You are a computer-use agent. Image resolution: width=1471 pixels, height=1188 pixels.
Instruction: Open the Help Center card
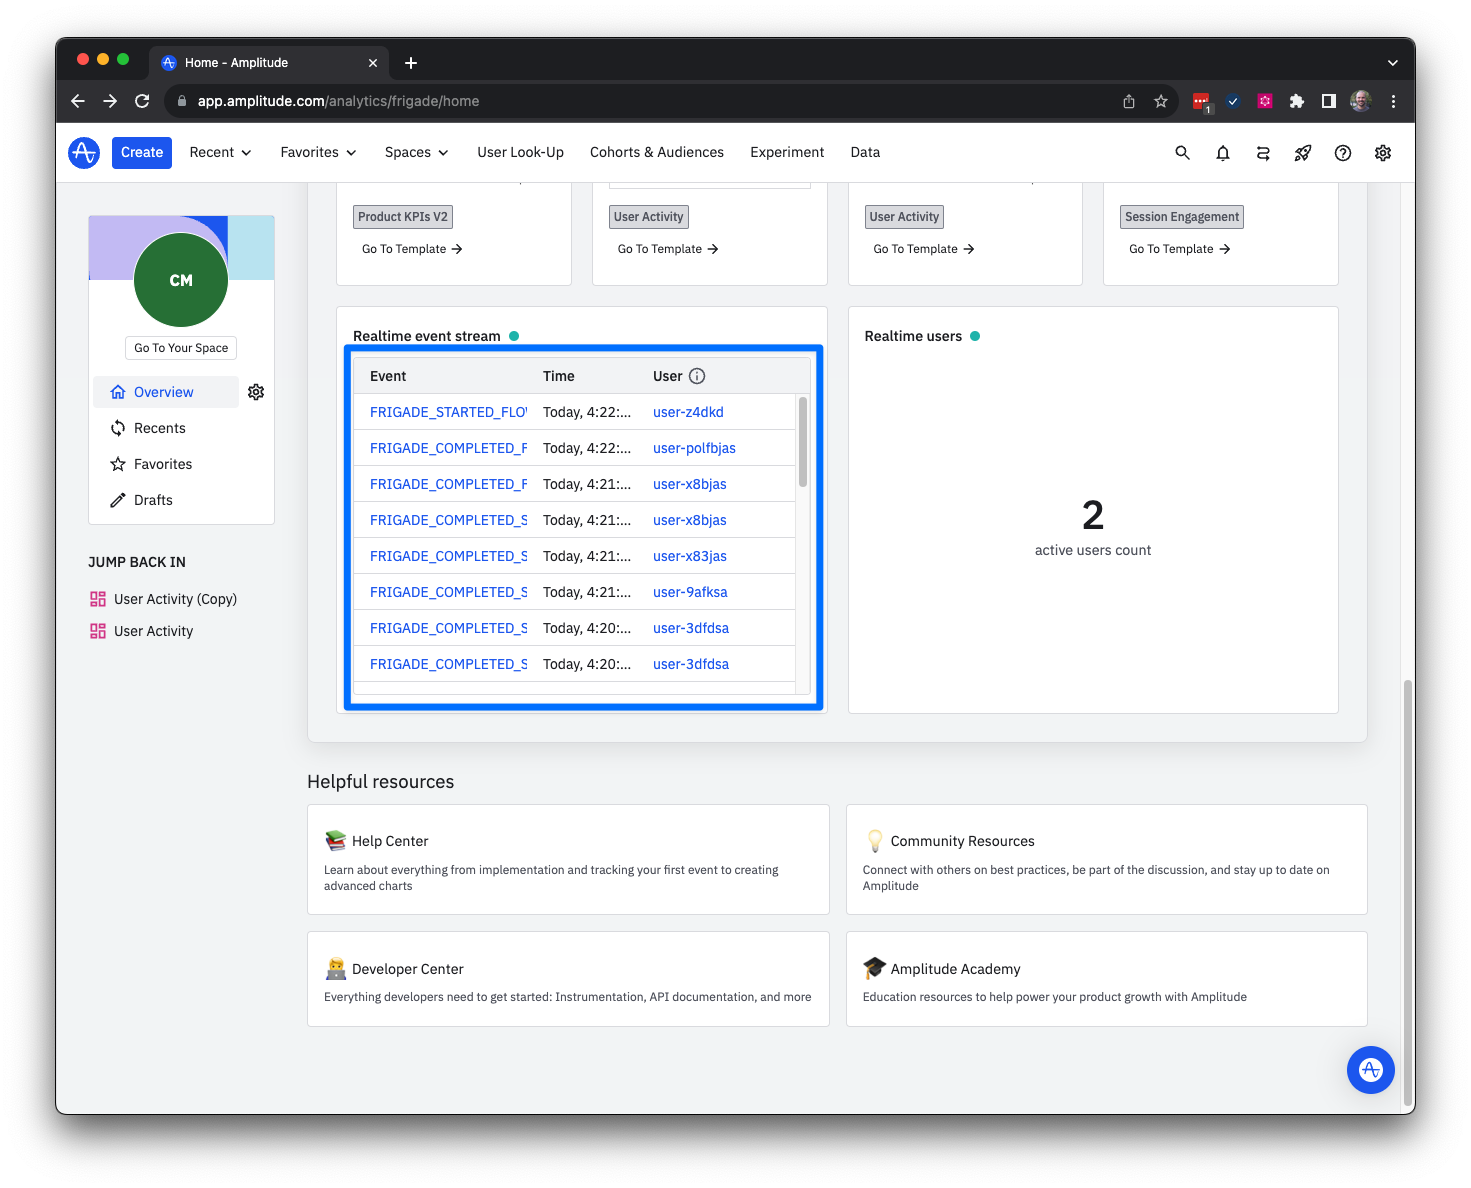tap(568, 859)
